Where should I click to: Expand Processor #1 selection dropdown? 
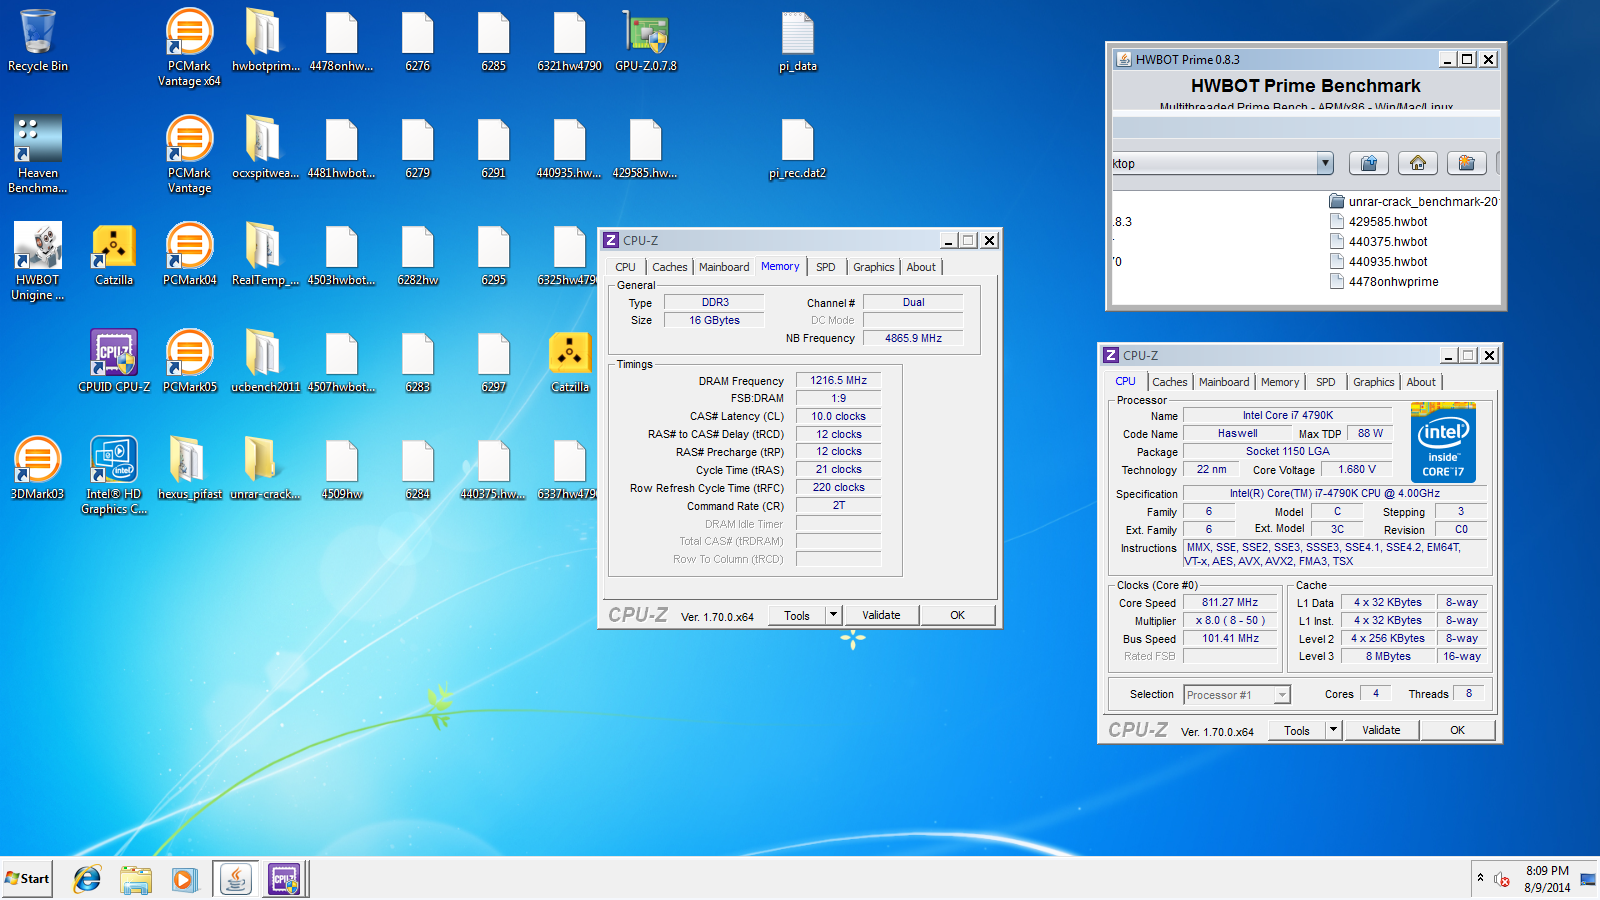pos(1282,695)
